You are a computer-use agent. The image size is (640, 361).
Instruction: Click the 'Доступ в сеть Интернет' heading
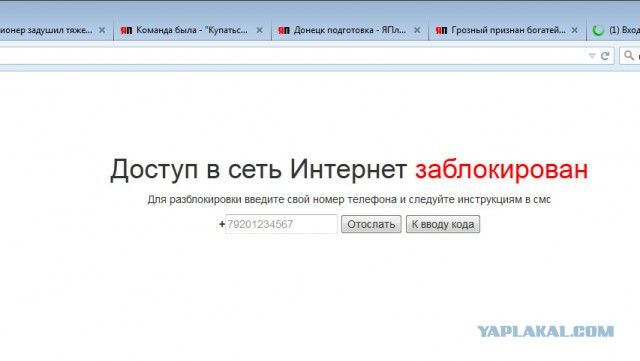point(258,169)
